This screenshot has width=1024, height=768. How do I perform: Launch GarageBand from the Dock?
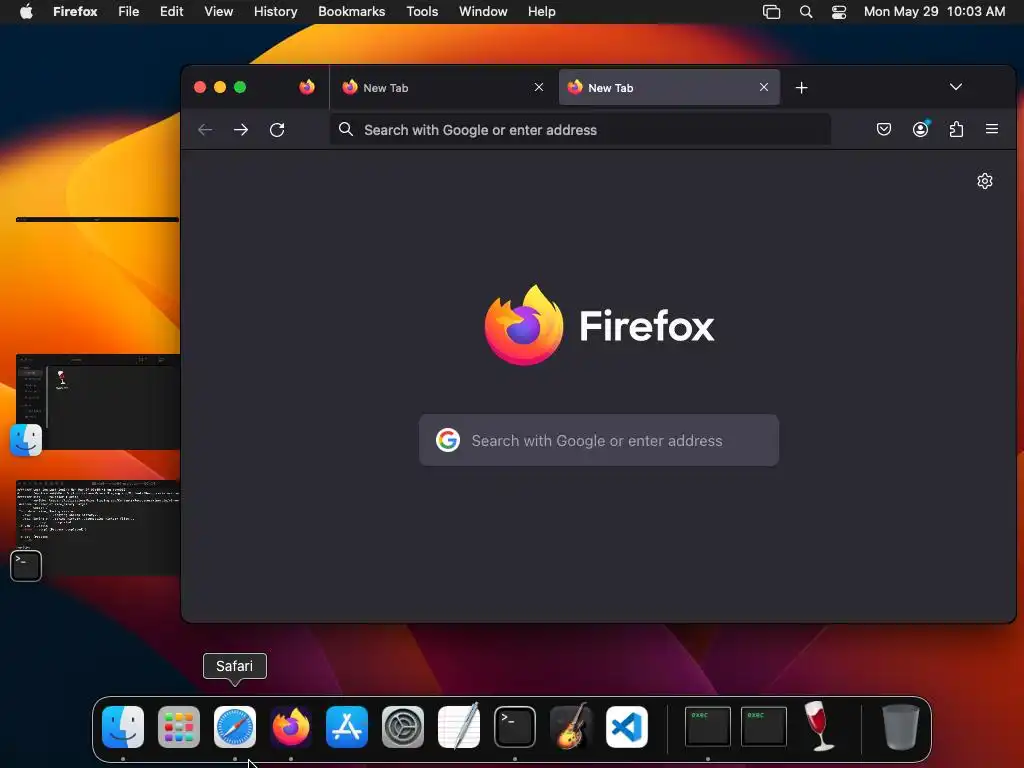point(571,727)
